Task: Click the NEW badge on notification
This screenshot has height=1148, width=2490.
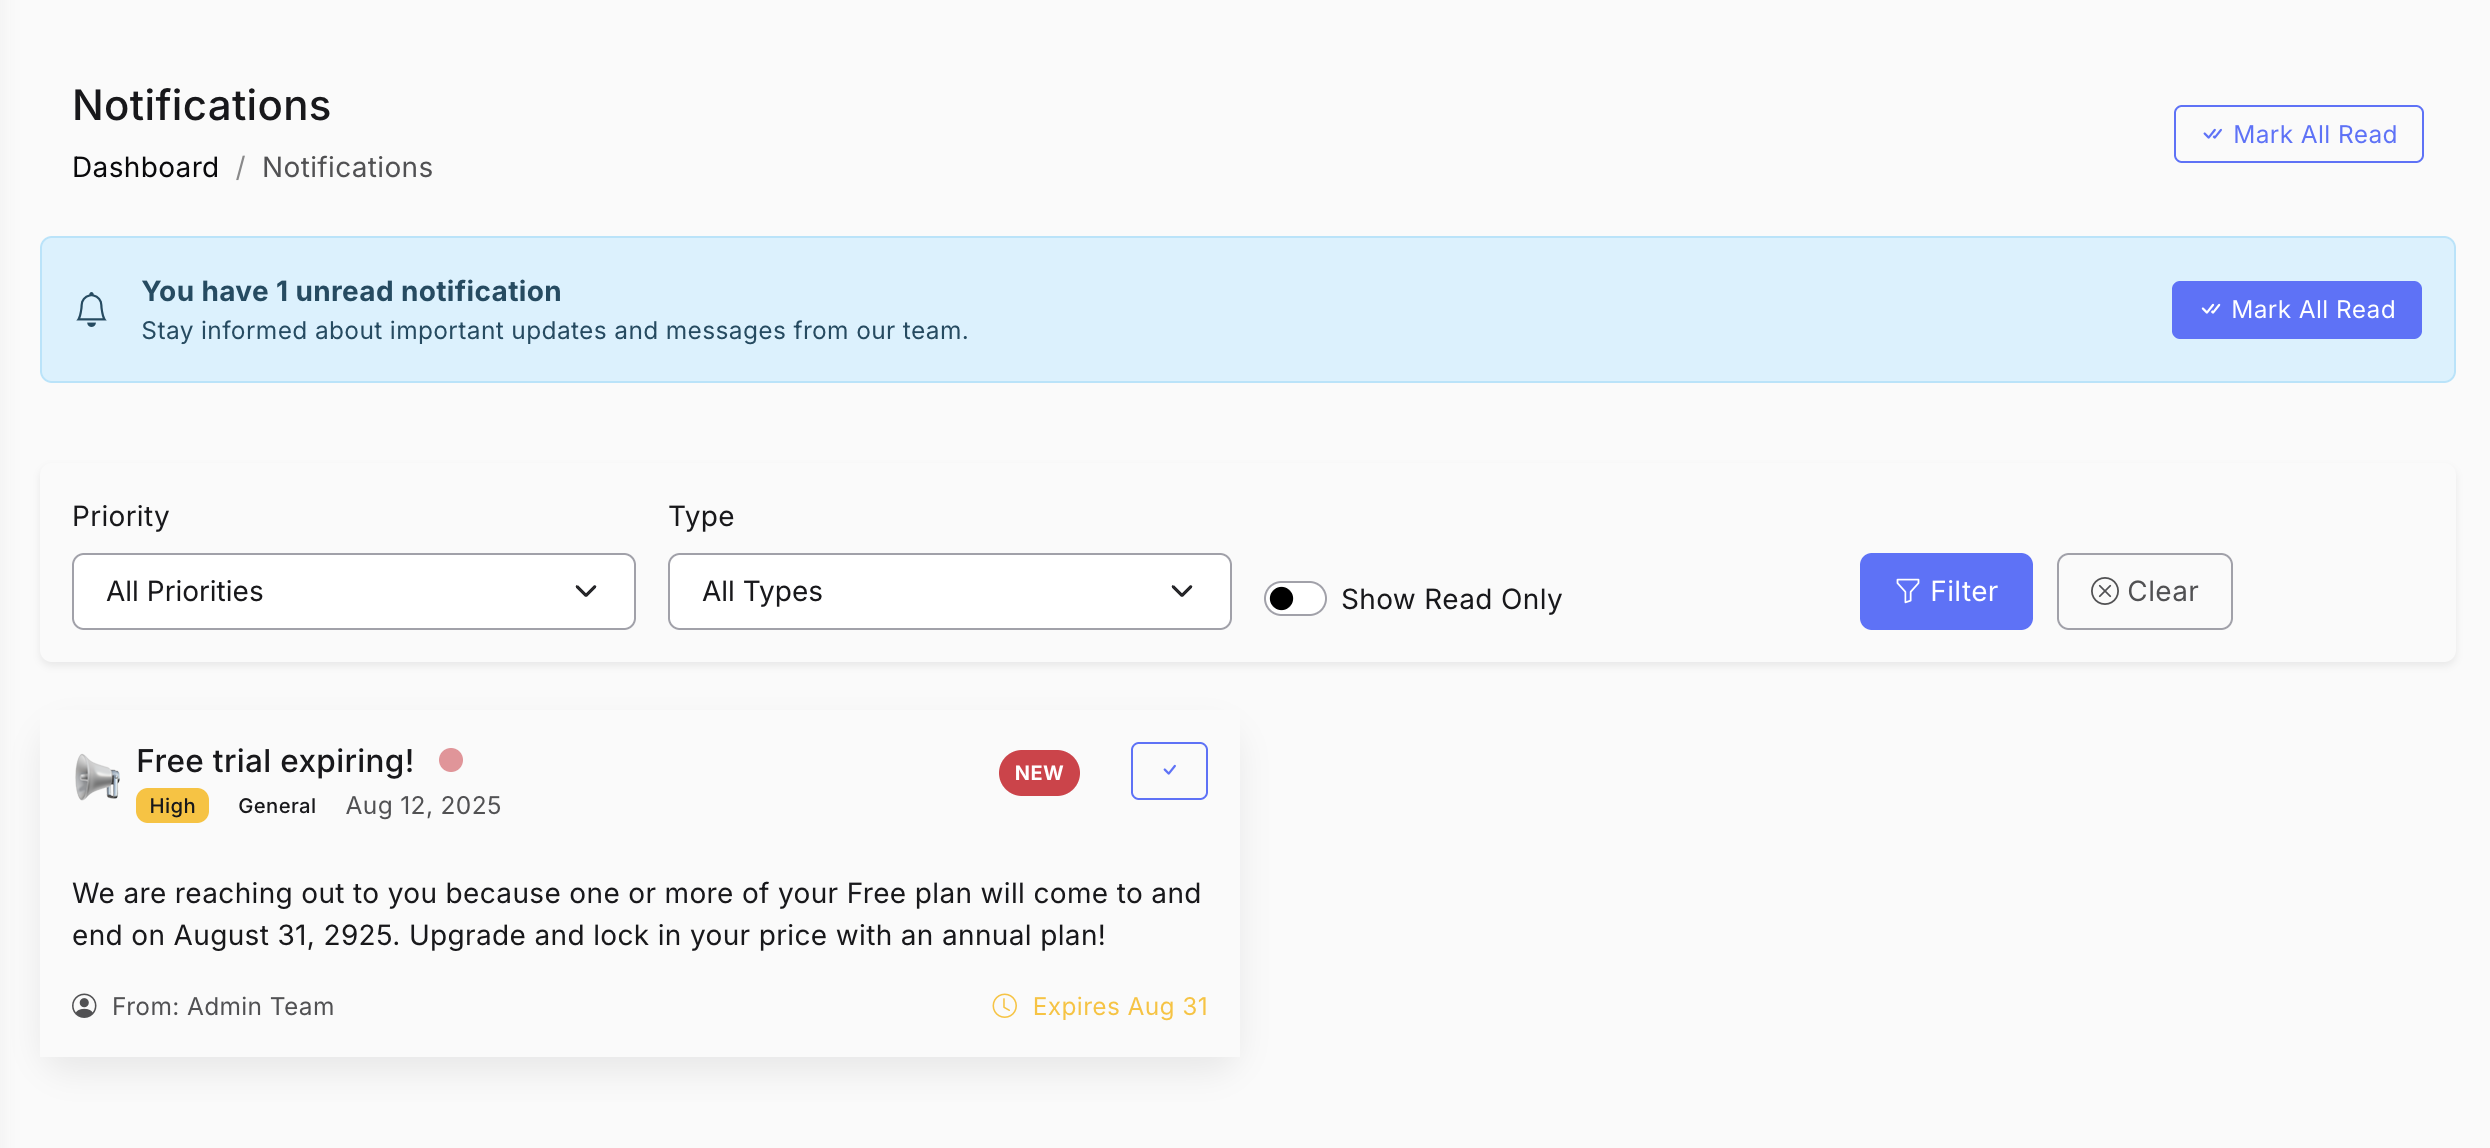Action: 1038,773
